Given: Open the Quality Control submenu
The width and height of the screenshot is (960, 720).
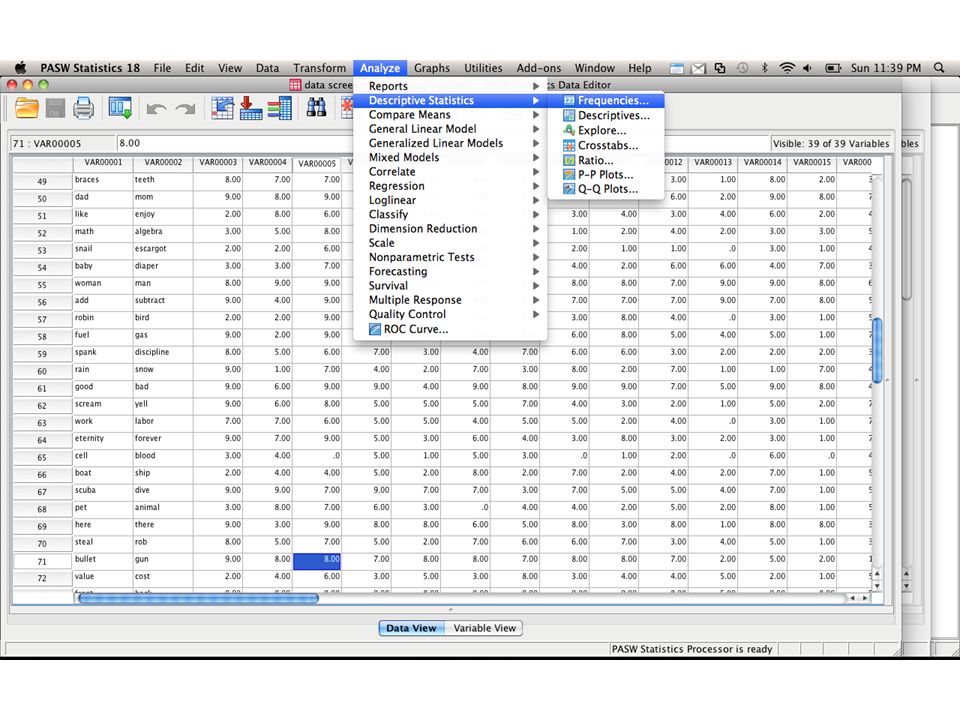Looking at the screenshot, I should coord(450,314).
